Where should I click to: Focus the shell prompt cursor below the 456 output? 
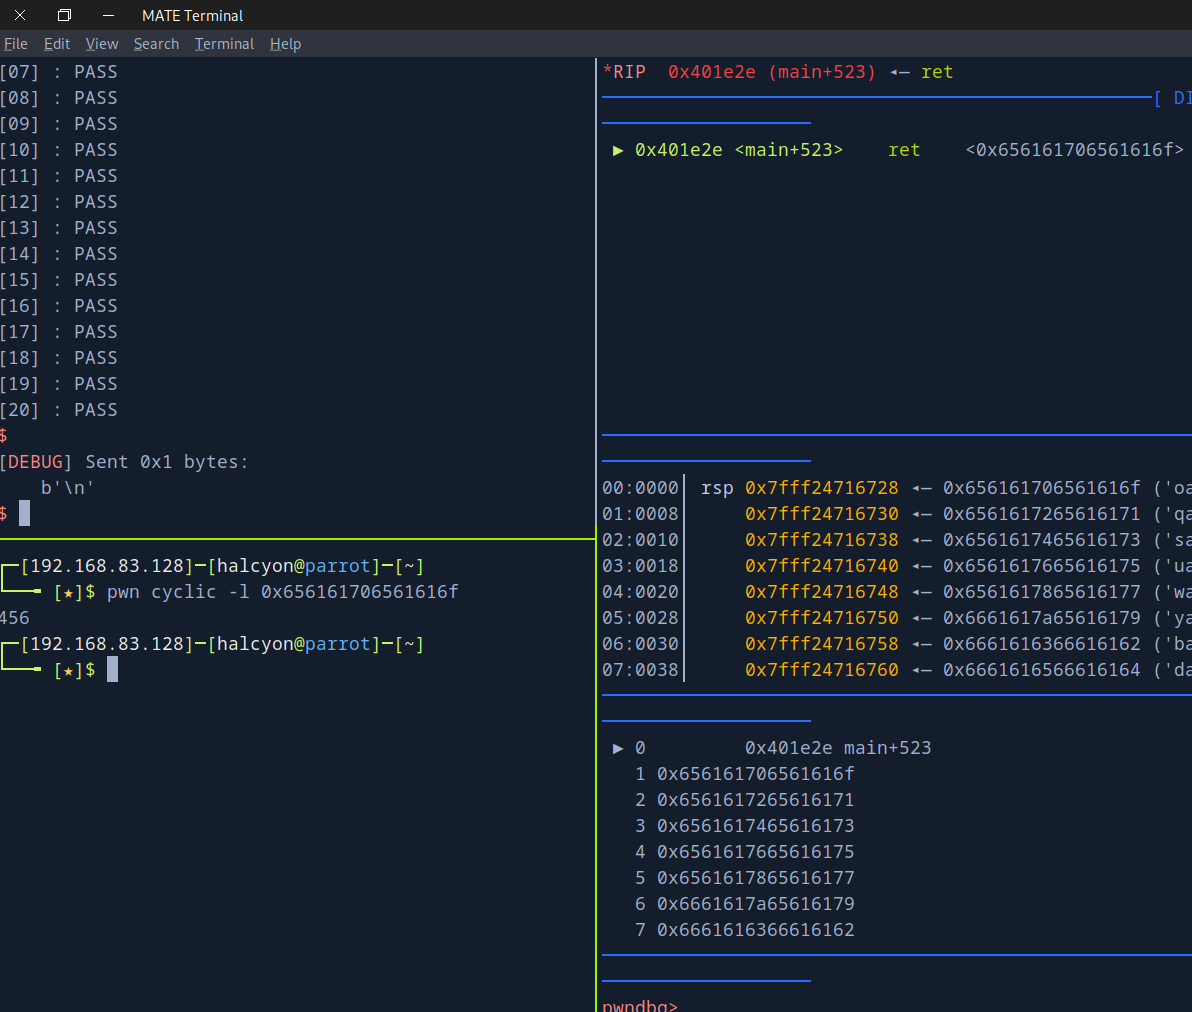(x=112, y=670)
